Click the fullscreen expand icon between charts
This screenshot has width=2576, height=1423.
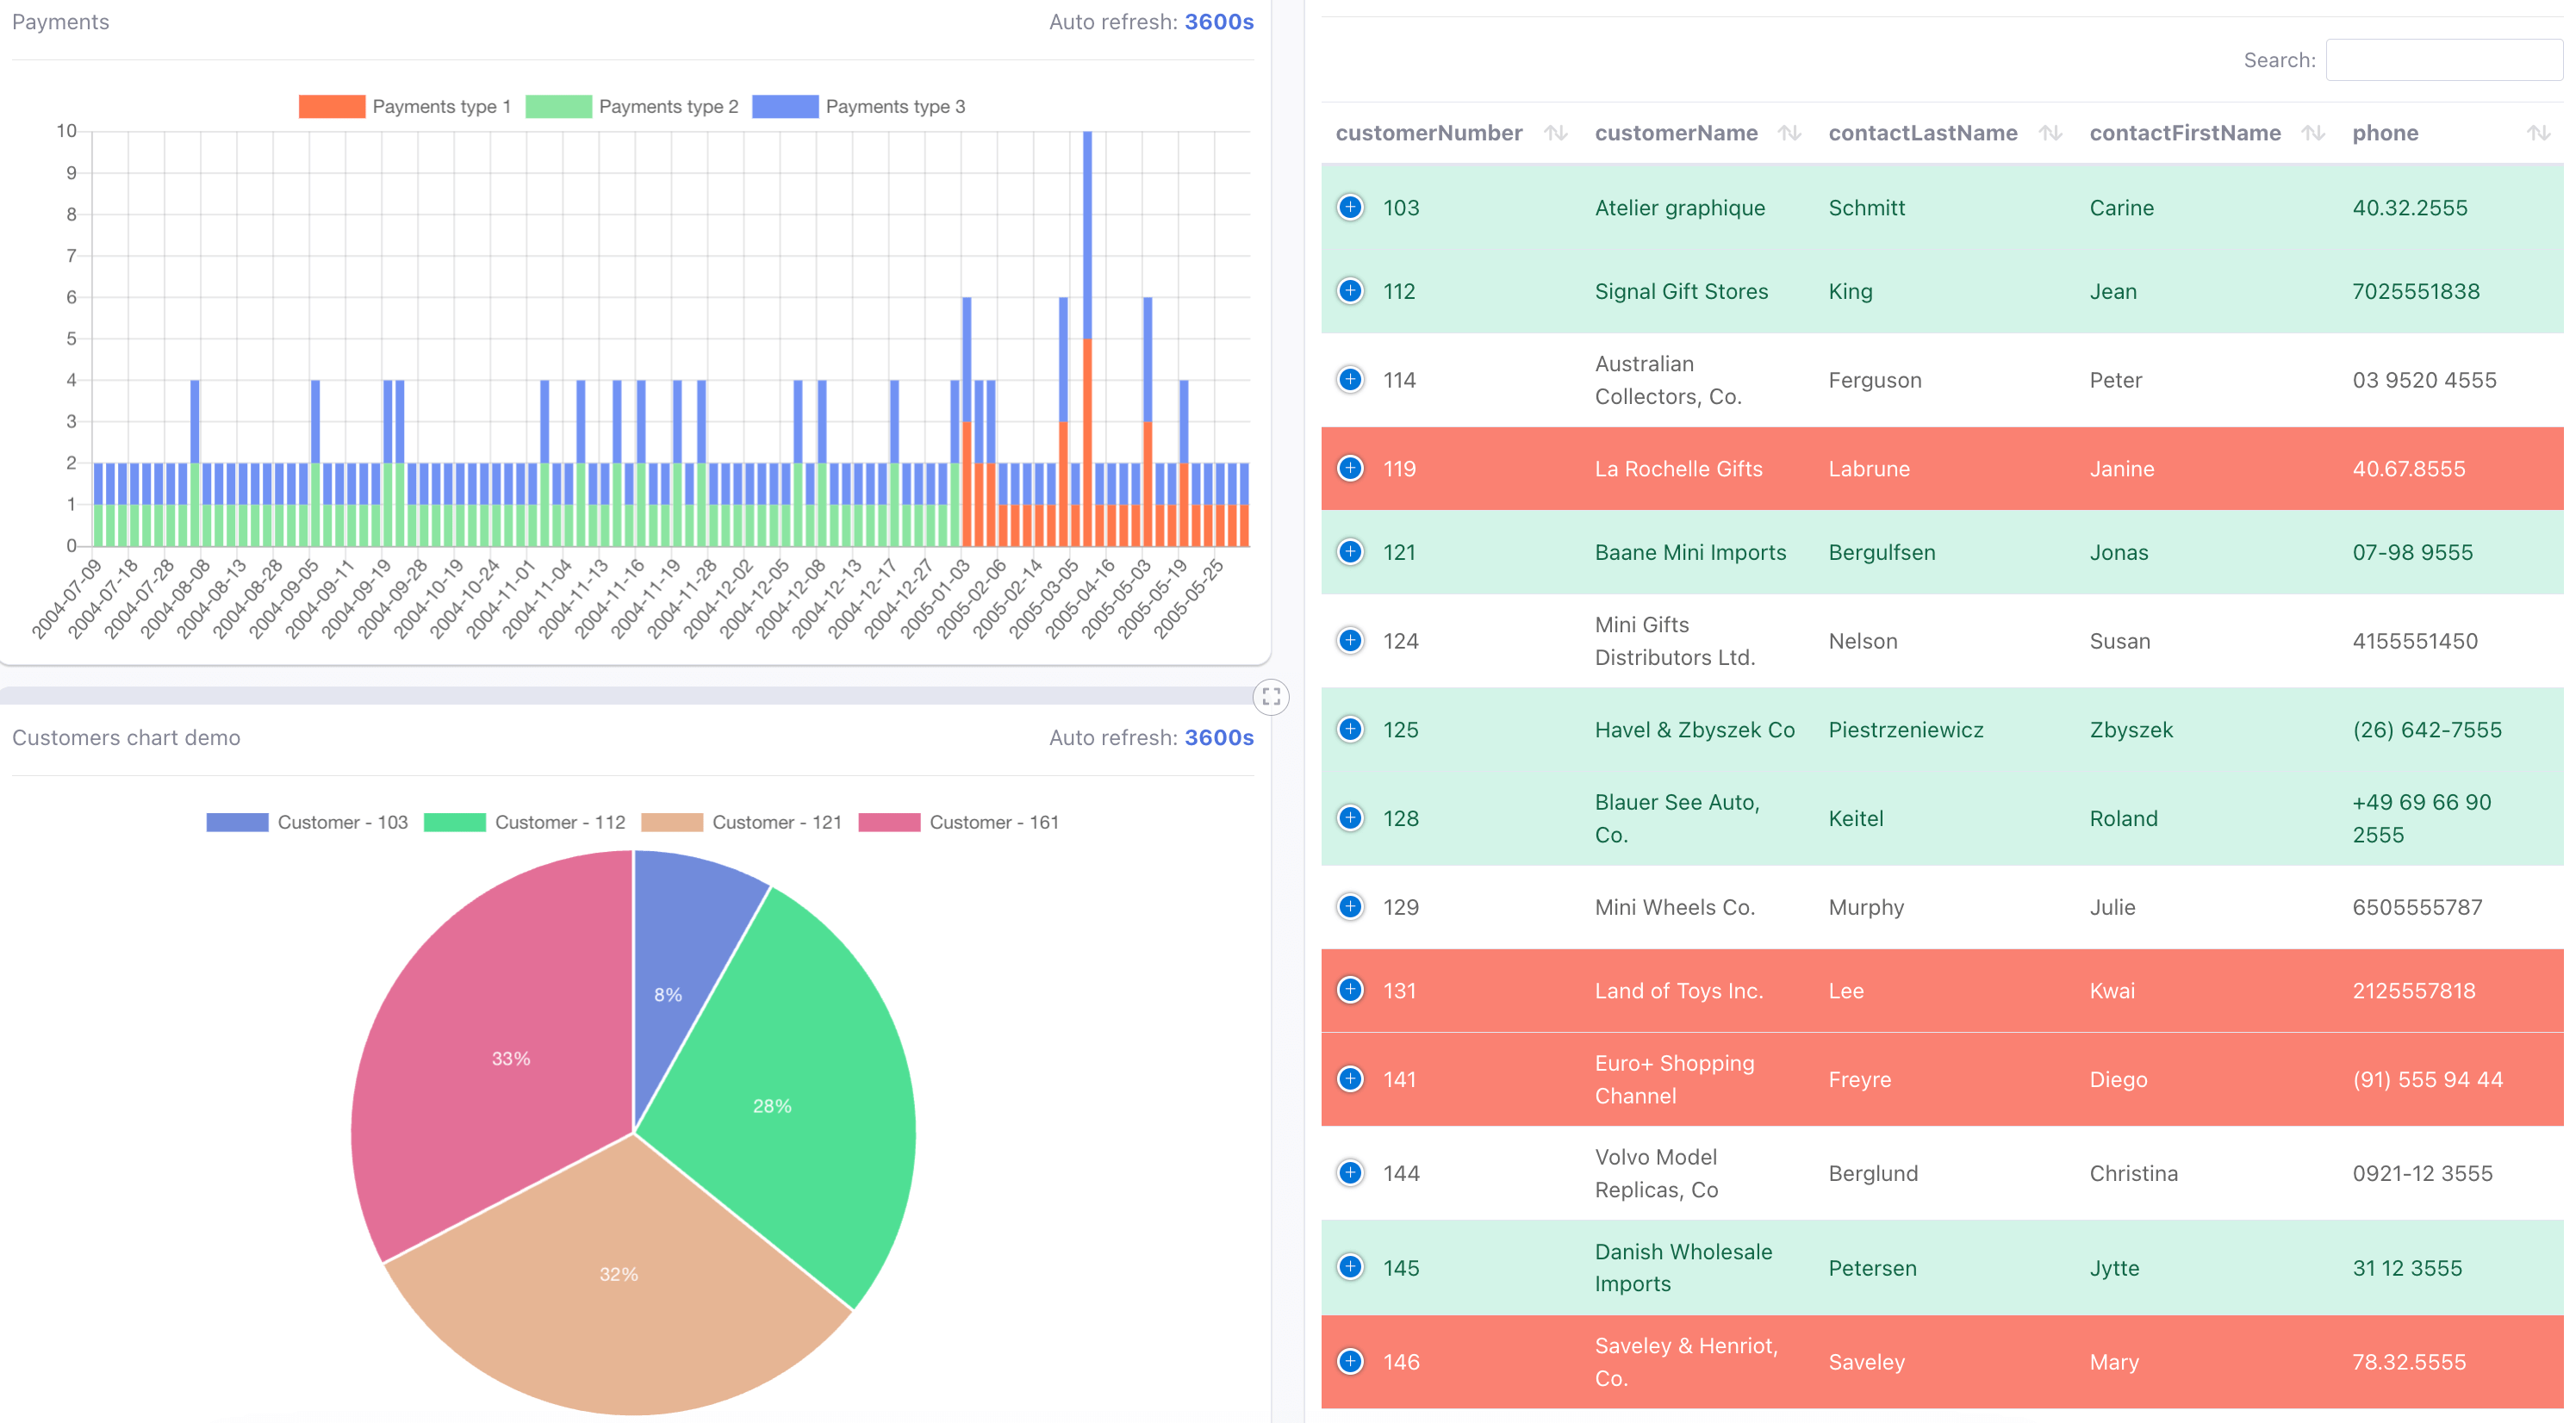pos(1271,696)
